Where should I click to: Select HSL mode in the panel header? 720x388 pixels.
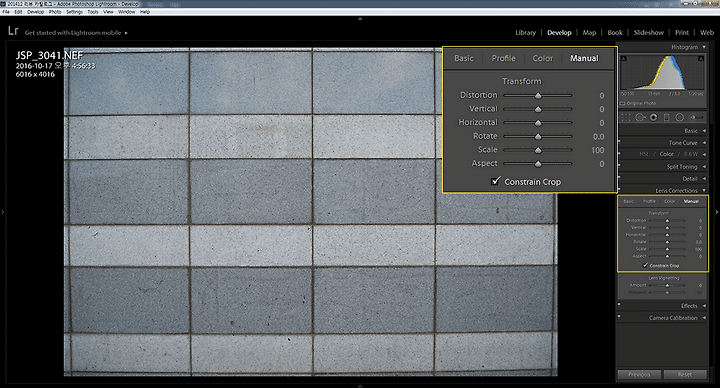point(644,154)
